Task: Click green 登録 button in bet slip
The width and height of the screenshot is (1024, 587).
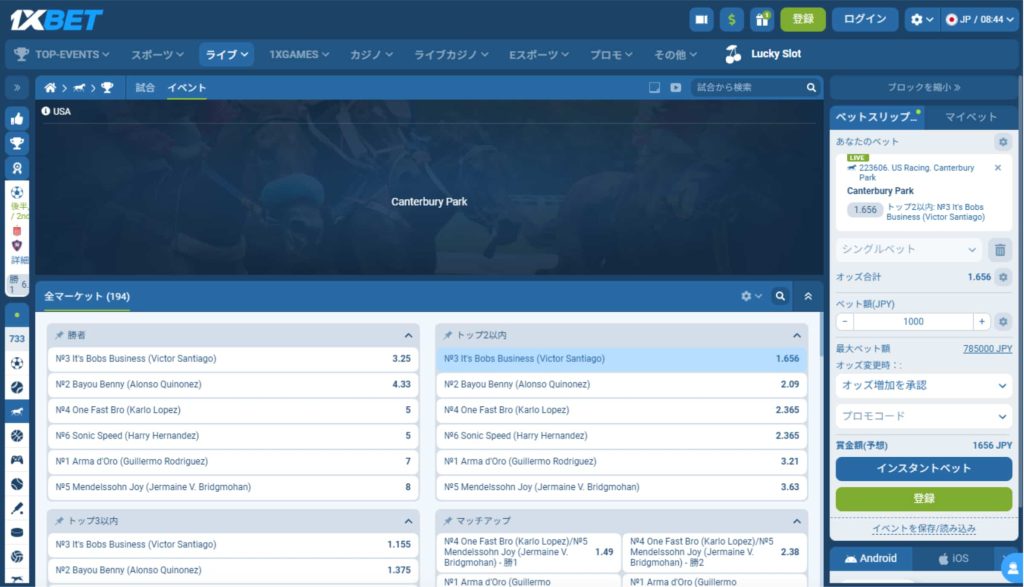Action: [923, 499]
